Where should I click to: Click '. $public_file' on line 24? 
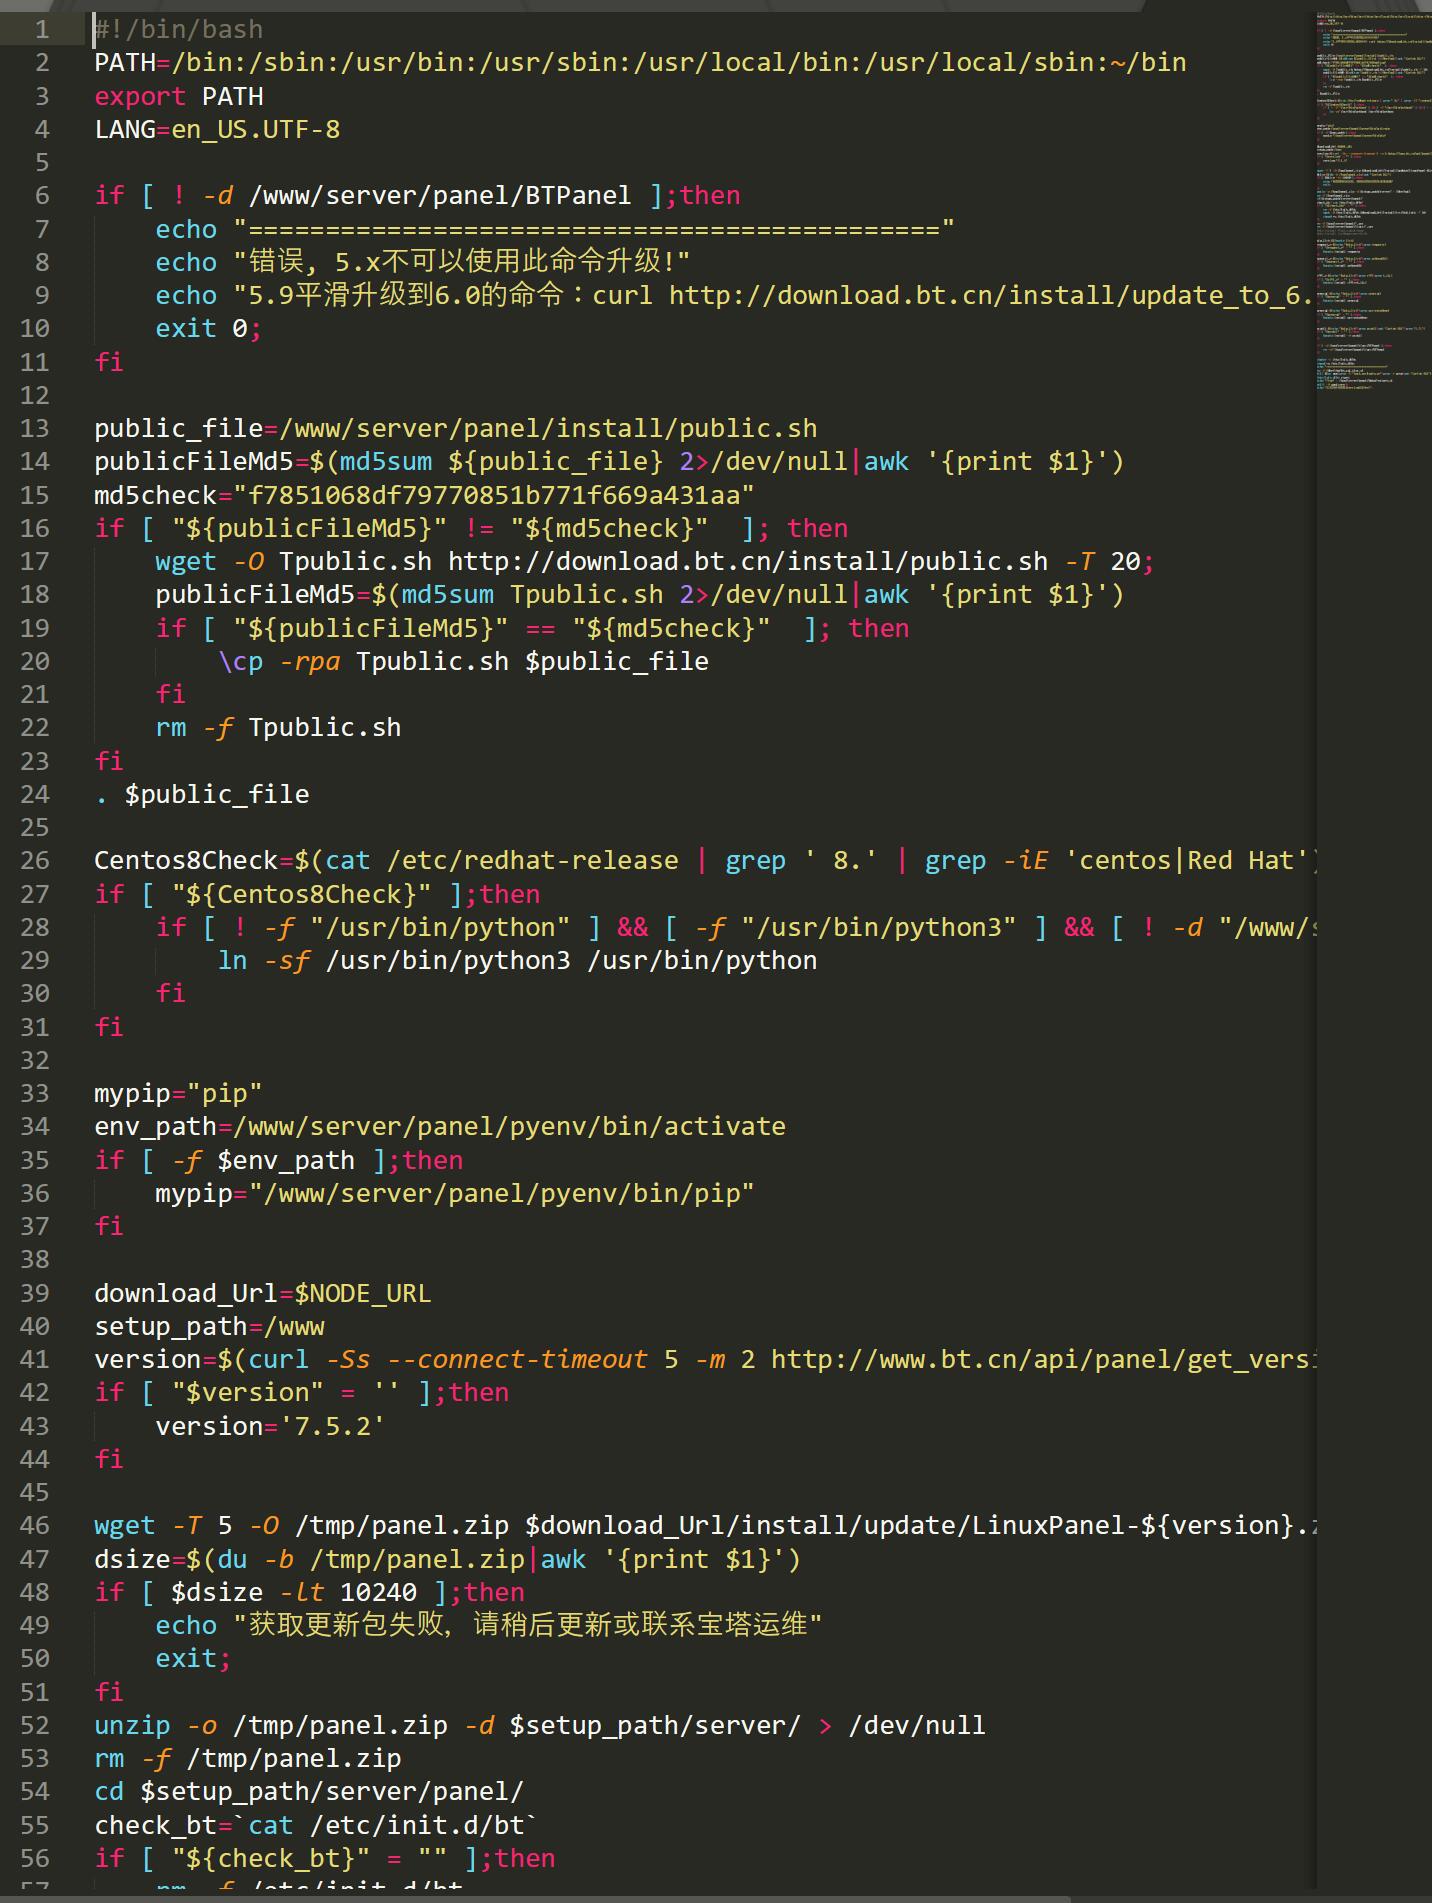[201, 795]
